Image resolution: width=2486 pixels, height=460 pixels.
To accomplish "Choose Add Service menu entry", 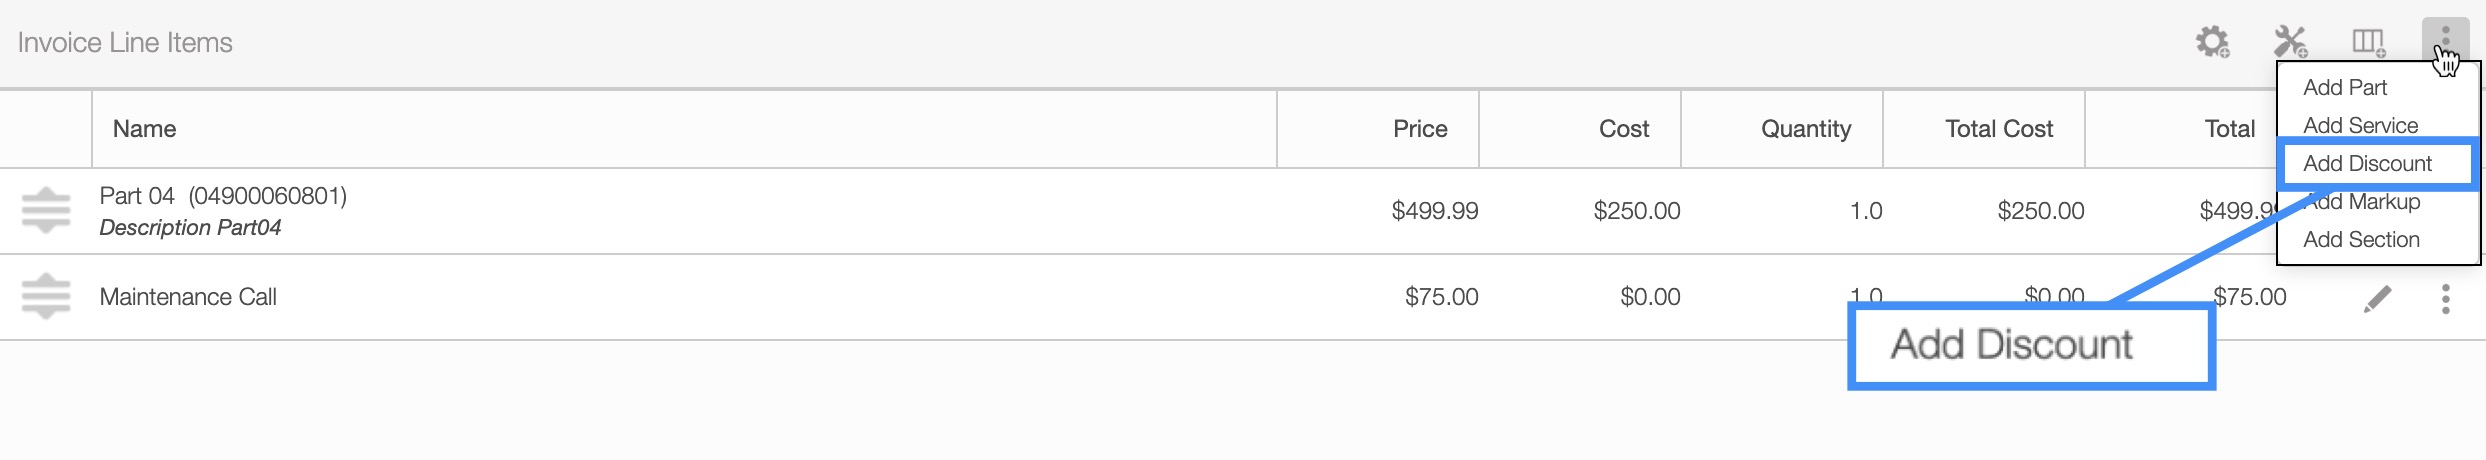I will 2360,126.
